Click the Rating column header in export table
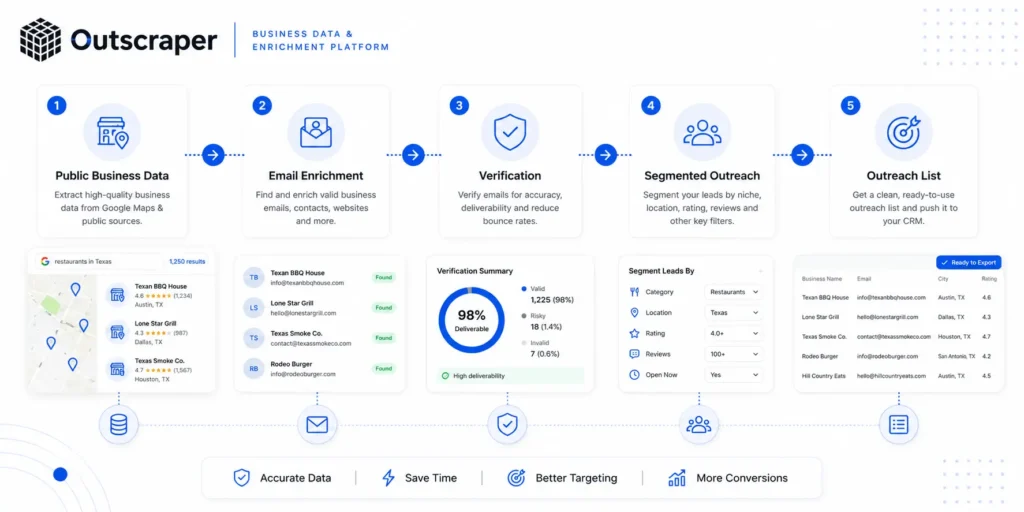1024x512 pixels. point(989,279)
